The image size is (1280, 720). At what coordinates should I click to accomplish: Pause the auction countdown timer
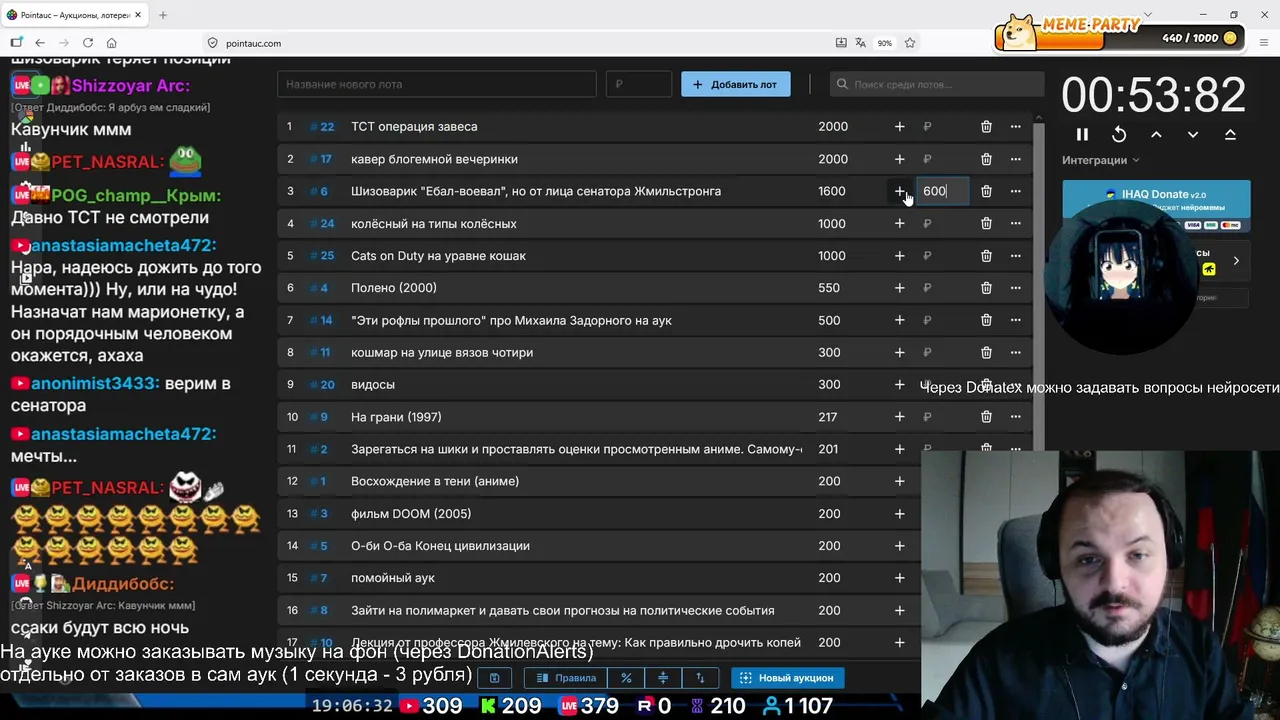point(1082,134)
